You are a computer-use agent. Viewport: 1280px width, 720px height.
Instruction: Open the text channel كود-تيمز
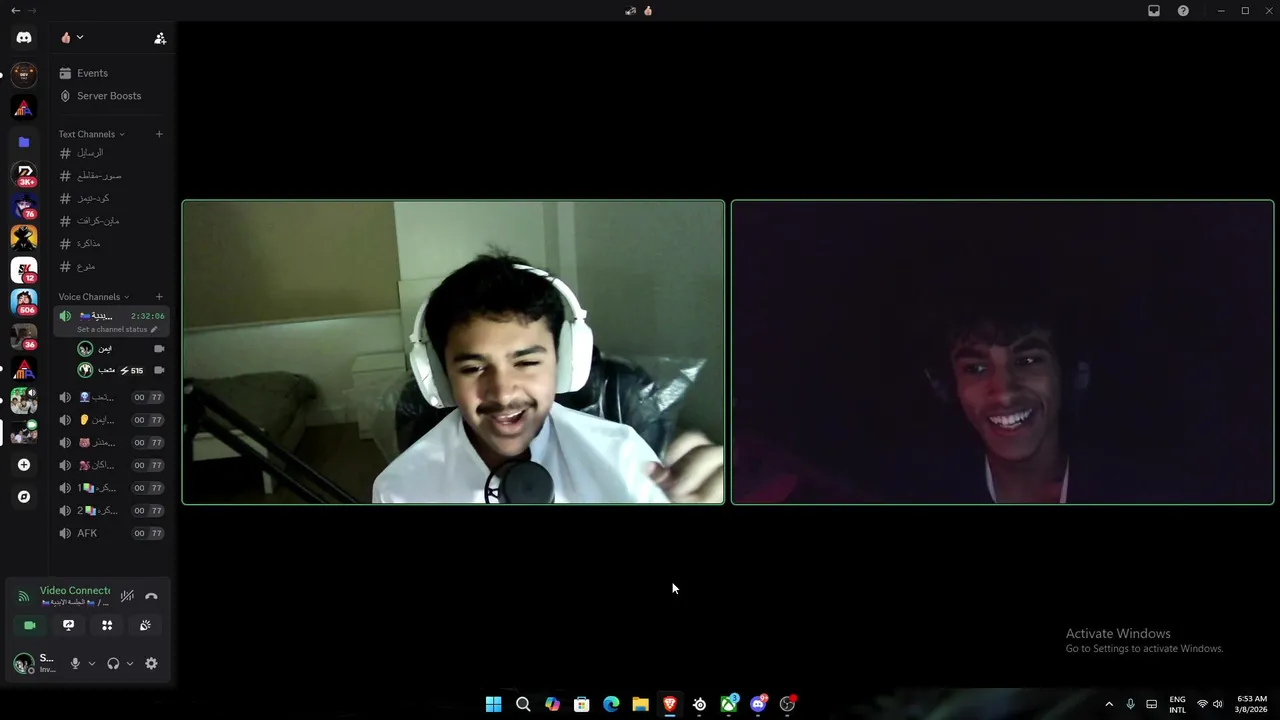tap(111, 198)
